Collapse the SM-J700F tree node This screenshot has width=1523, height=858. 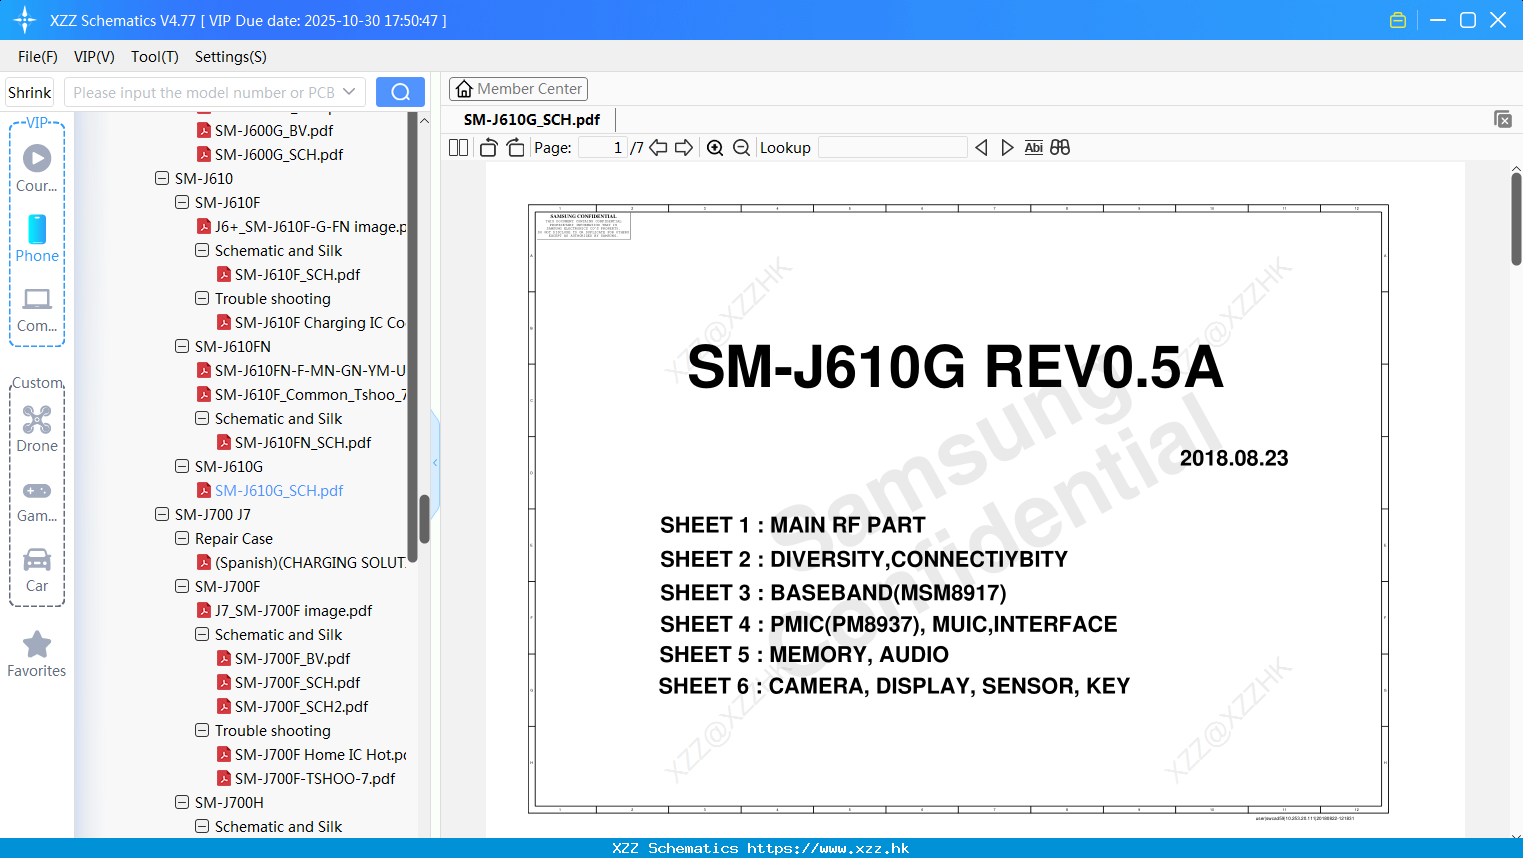click(182, 586)
